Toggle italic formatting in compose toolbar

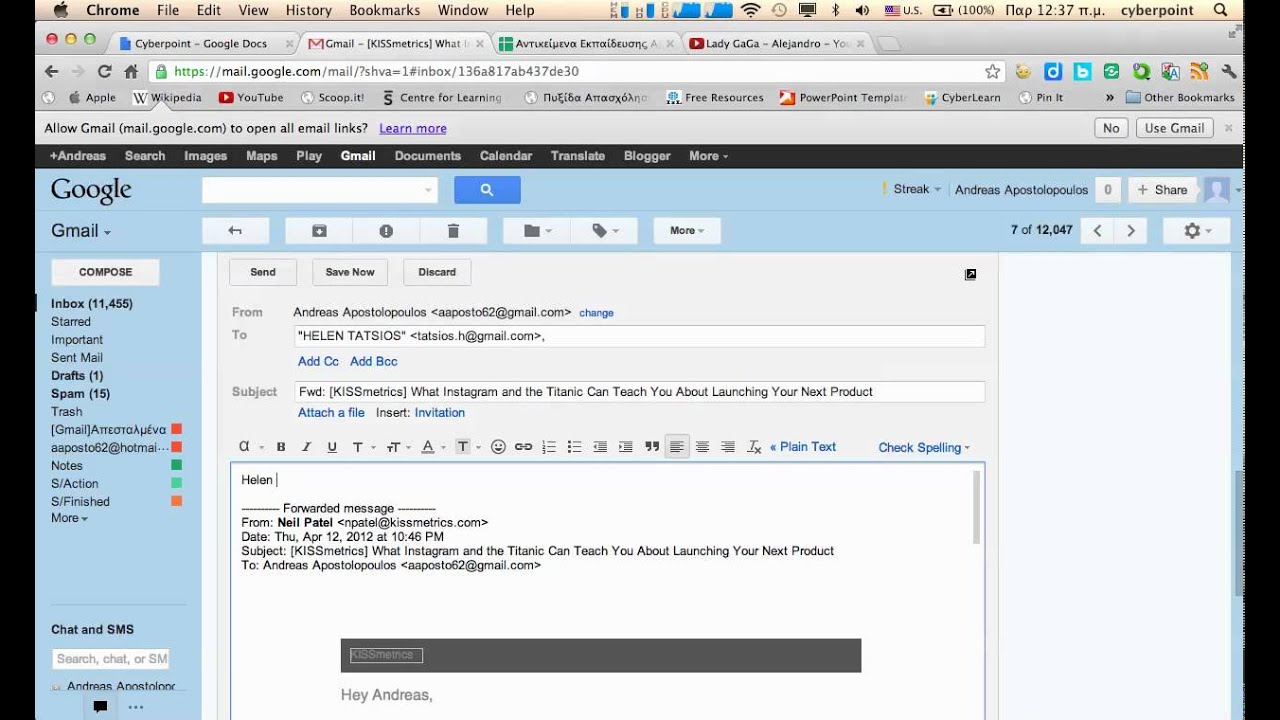coord(307,447)
